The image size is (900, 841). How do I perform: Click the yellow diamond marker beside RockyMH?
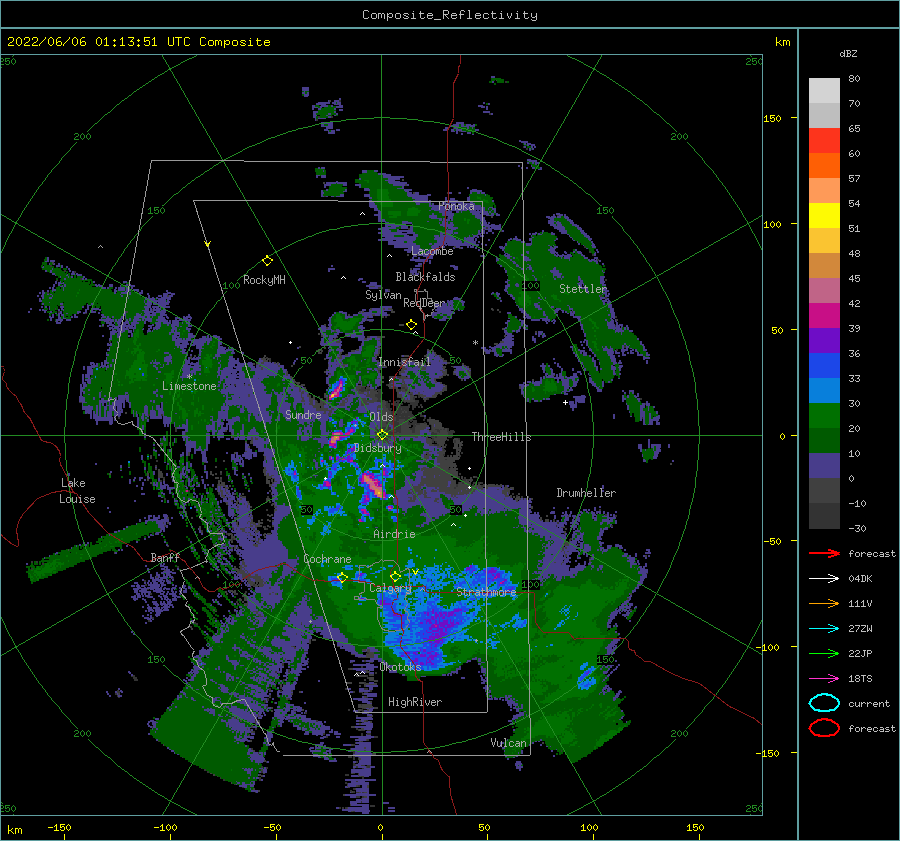tap(267, 261)
